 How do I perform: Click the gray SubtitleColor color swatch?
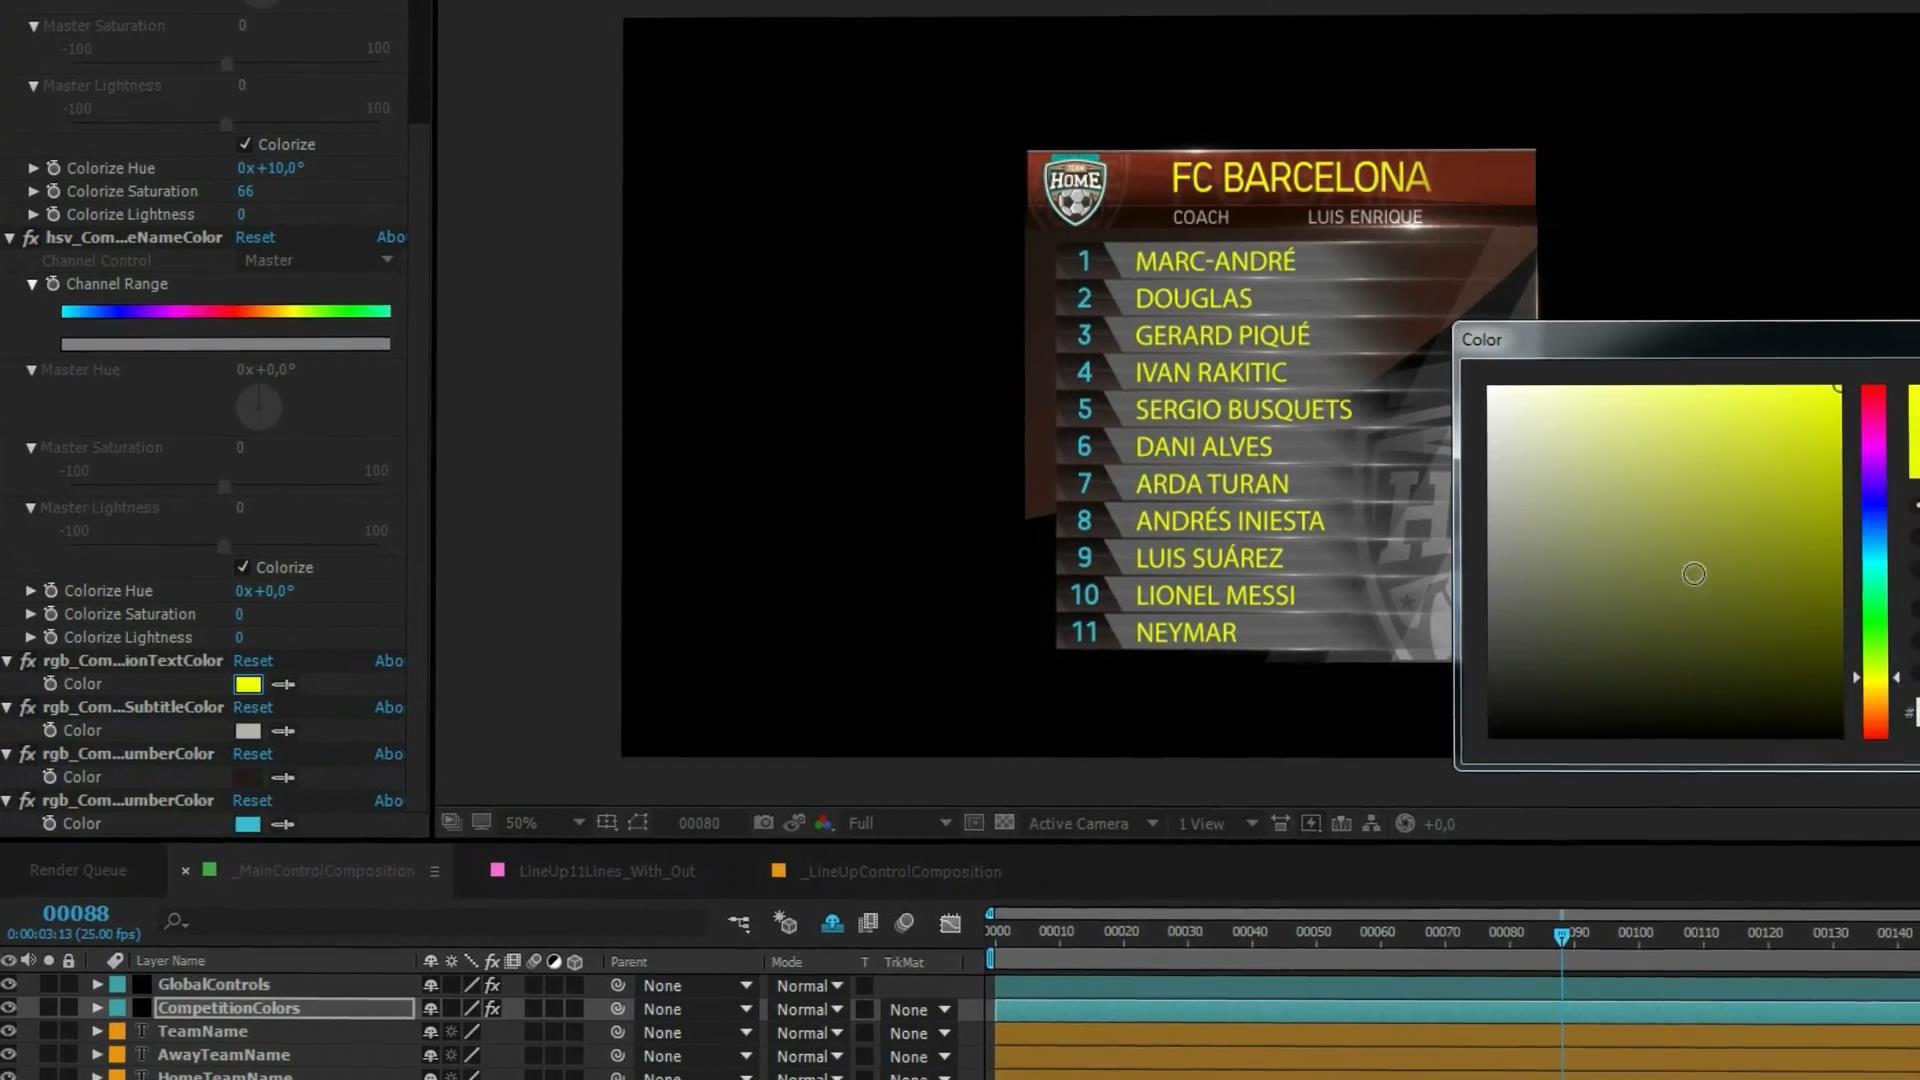[x=248, y=731]
